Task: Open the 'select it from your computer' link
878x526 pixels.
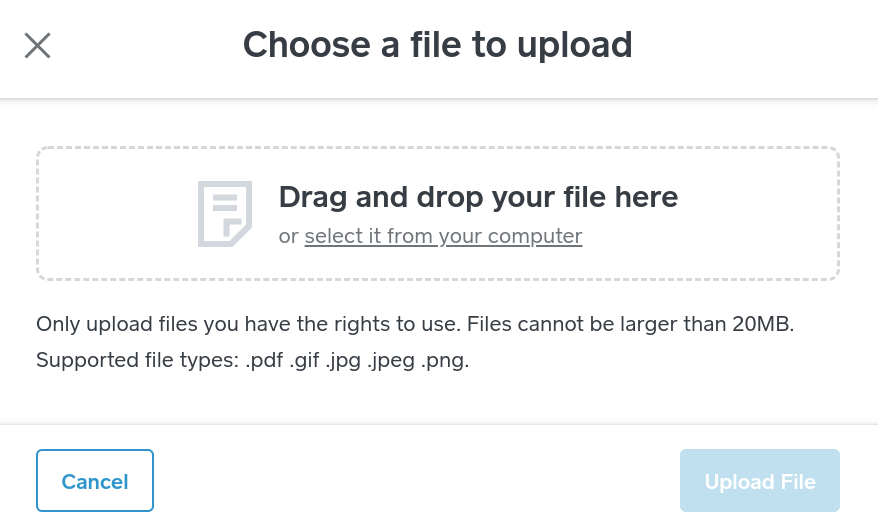Action: pos(443,236)
